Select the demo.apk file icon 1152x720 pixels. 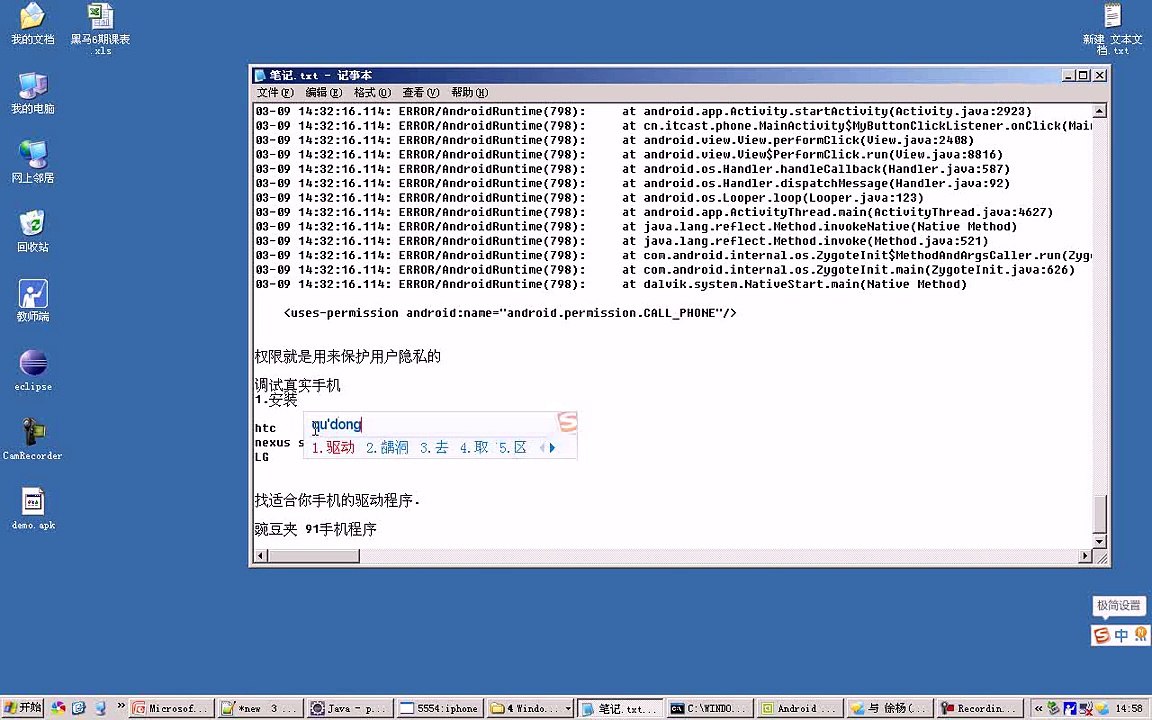pos(33,509)
